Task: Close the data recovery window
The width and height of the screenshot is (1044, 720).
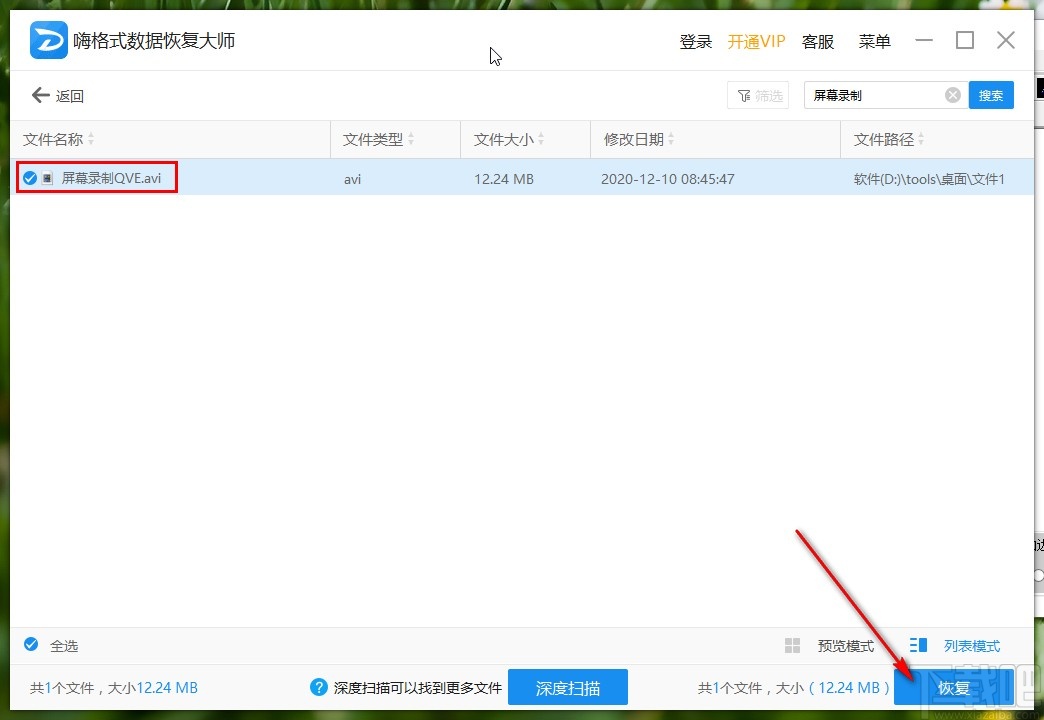Action: (1006, 40)
